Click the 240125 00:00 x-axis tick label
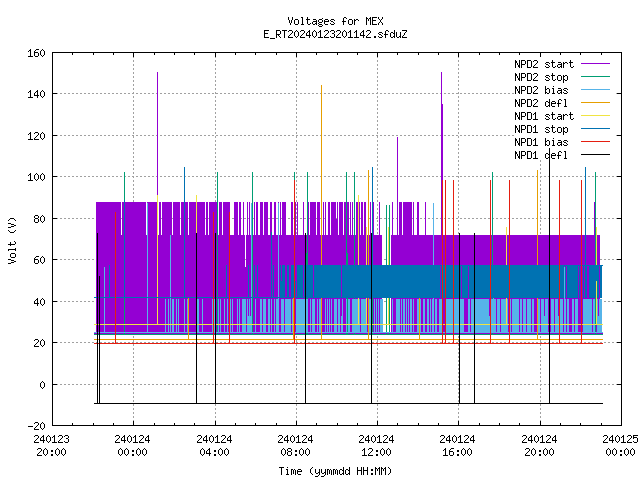Viewport: 640px width, 480px height. click(620, 446)
